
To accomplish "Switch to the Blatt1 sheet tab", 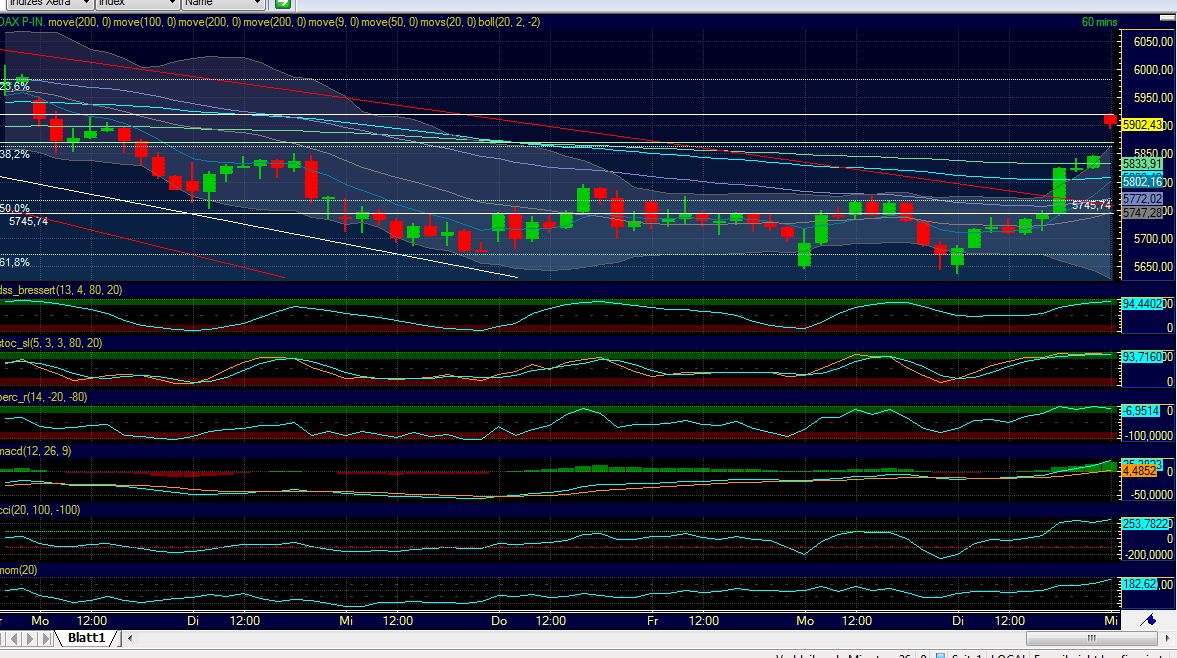I will point(87,637).
